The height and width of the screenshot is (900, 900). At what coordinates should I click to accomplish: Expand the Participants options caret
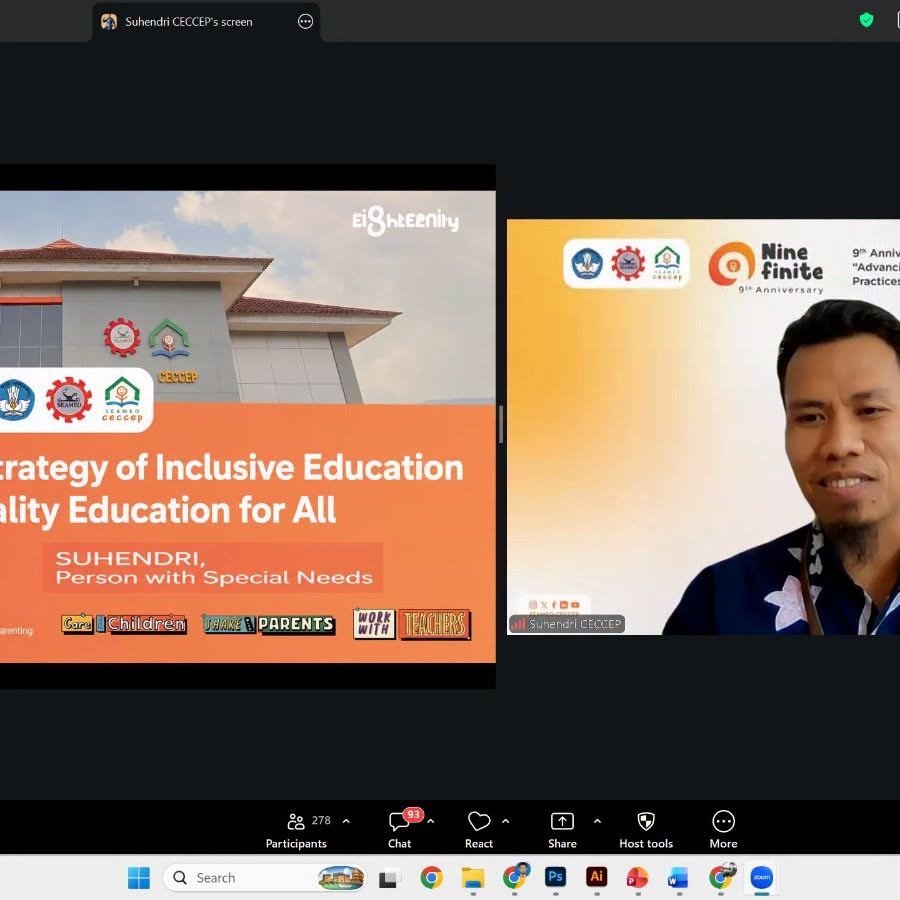click(346, 821)
